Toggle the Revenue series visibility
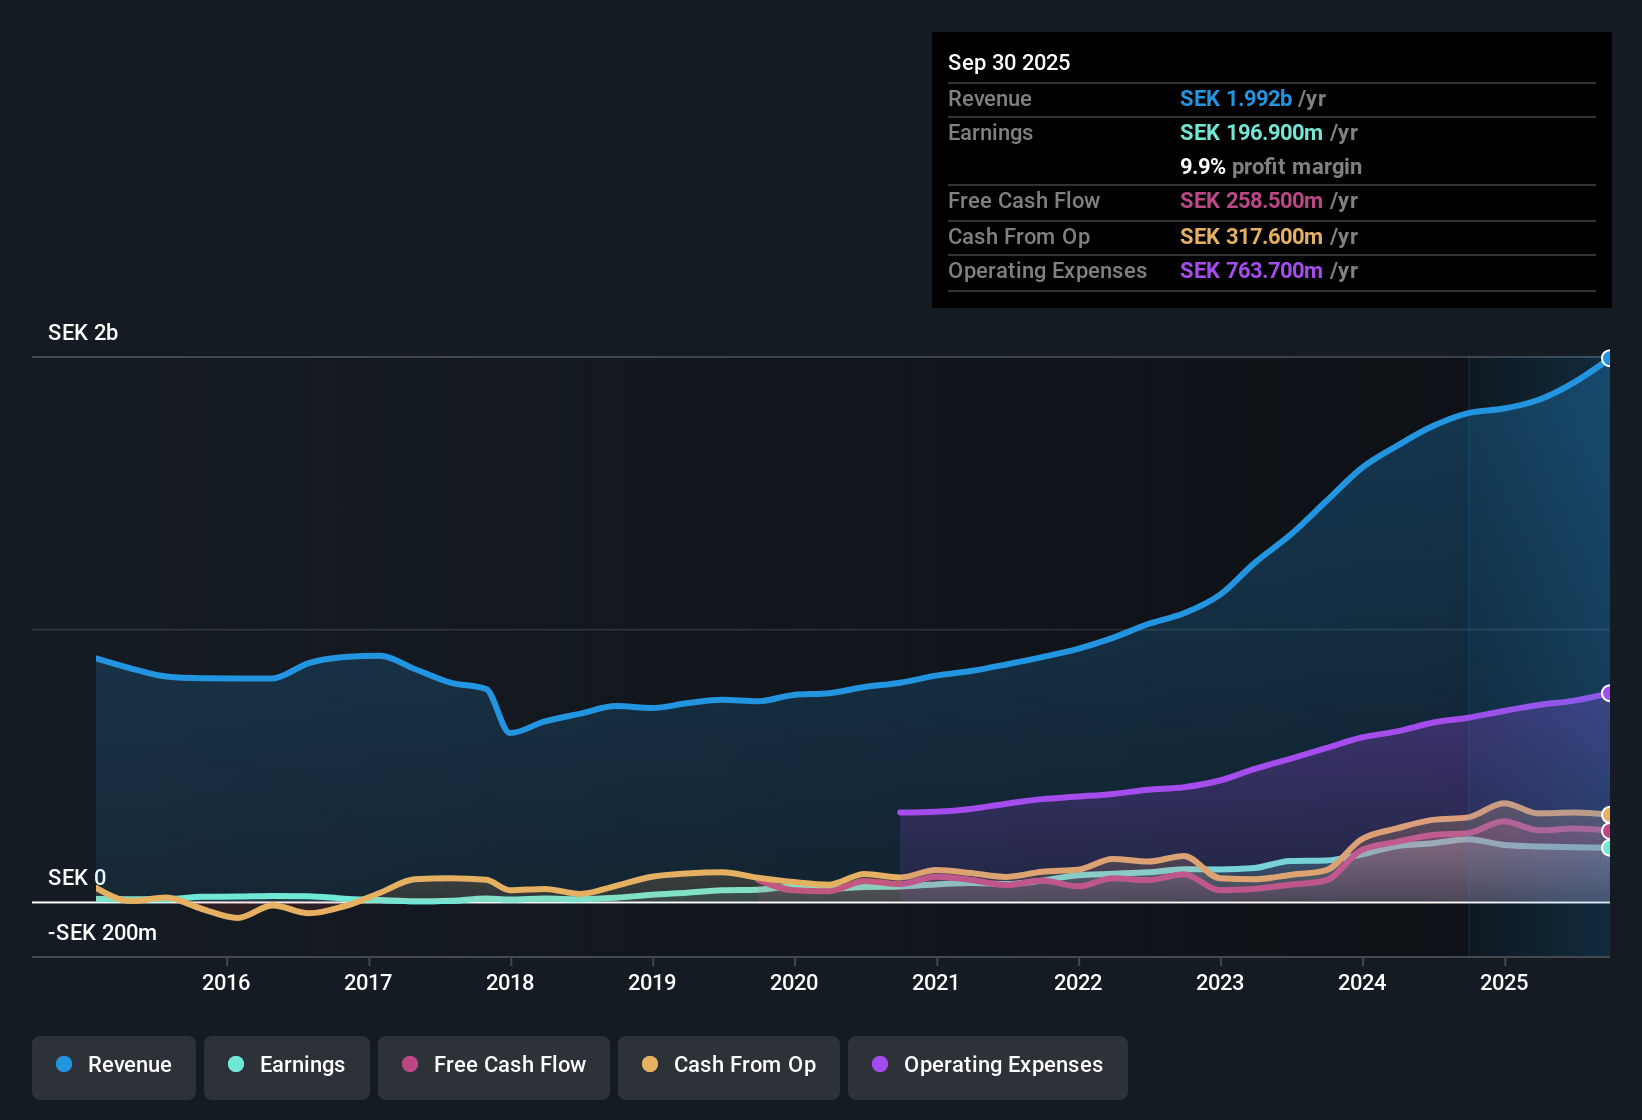 point(113,1067)
